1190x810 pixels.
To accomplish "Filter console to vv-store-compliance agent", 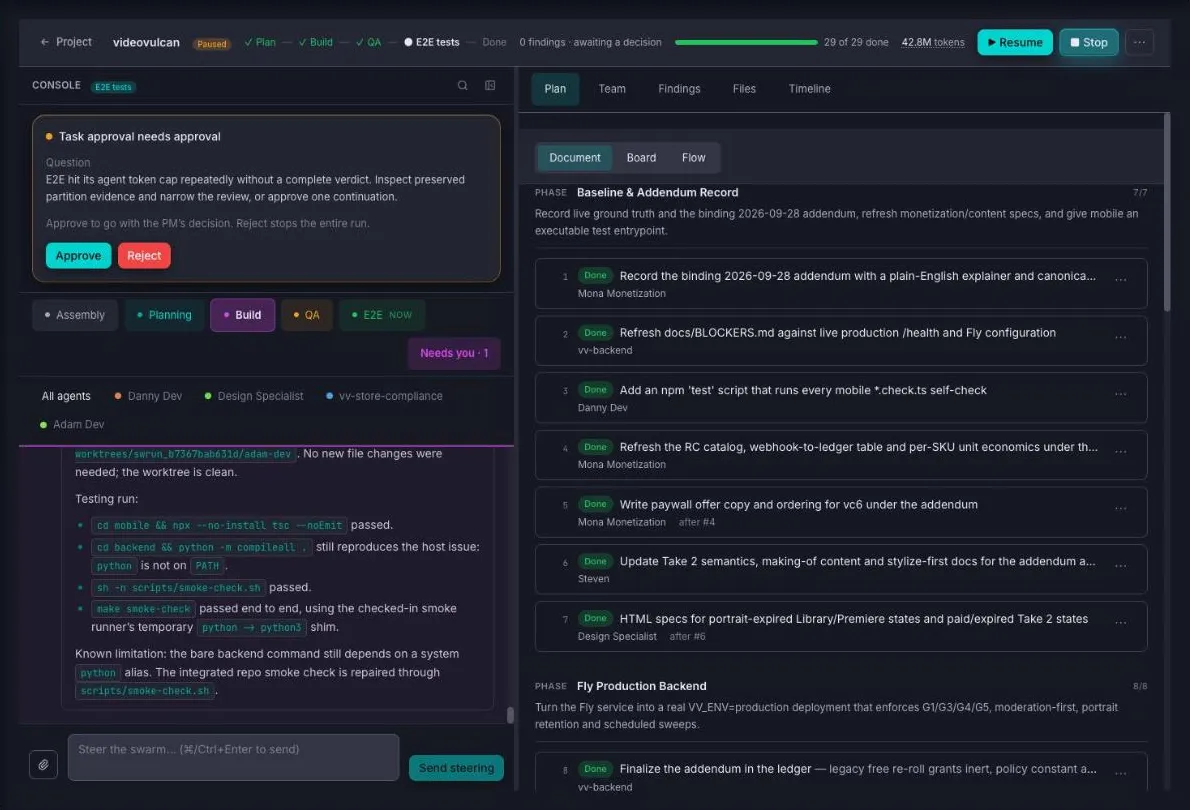I will [384, 396].
